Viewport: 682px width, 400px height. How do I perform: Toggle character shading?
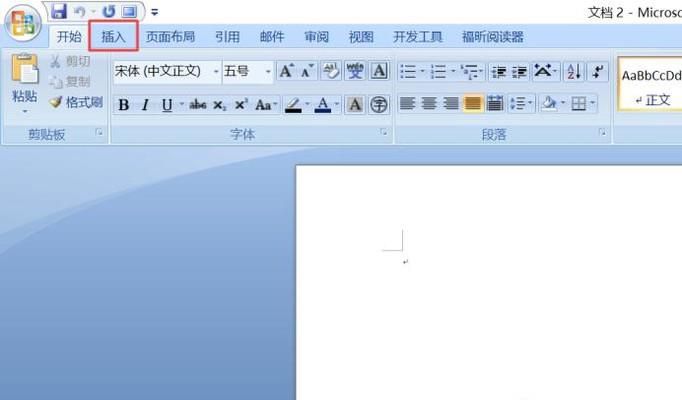click(x=355, y=105)
